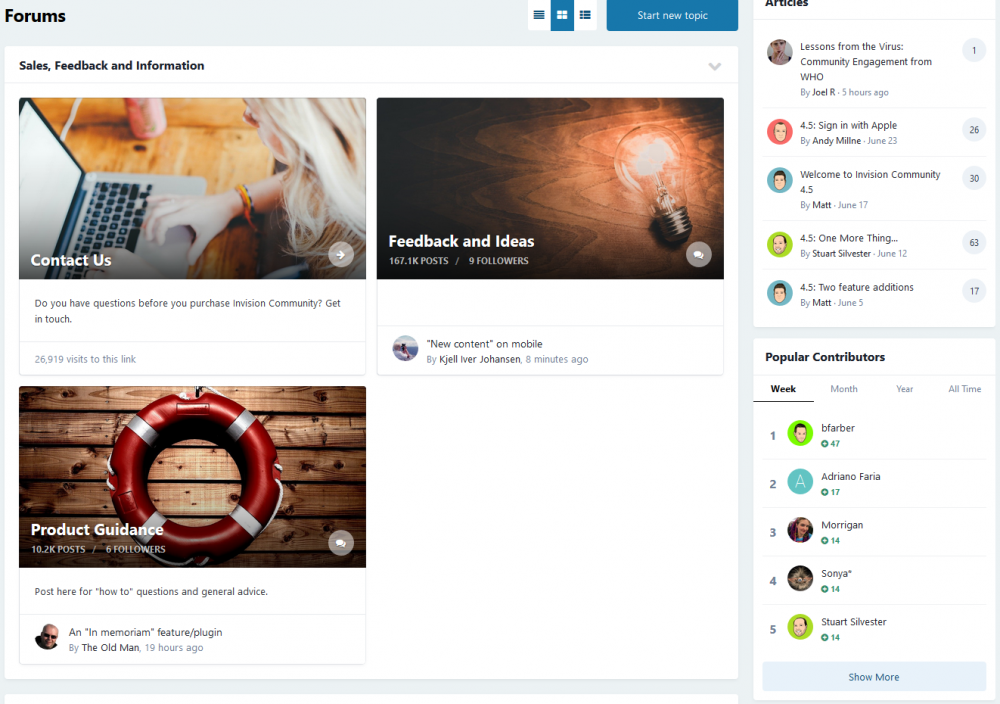Switch to the Month contributors tab
This screenshot has width=1000, height=704.
tap(843, 388)
